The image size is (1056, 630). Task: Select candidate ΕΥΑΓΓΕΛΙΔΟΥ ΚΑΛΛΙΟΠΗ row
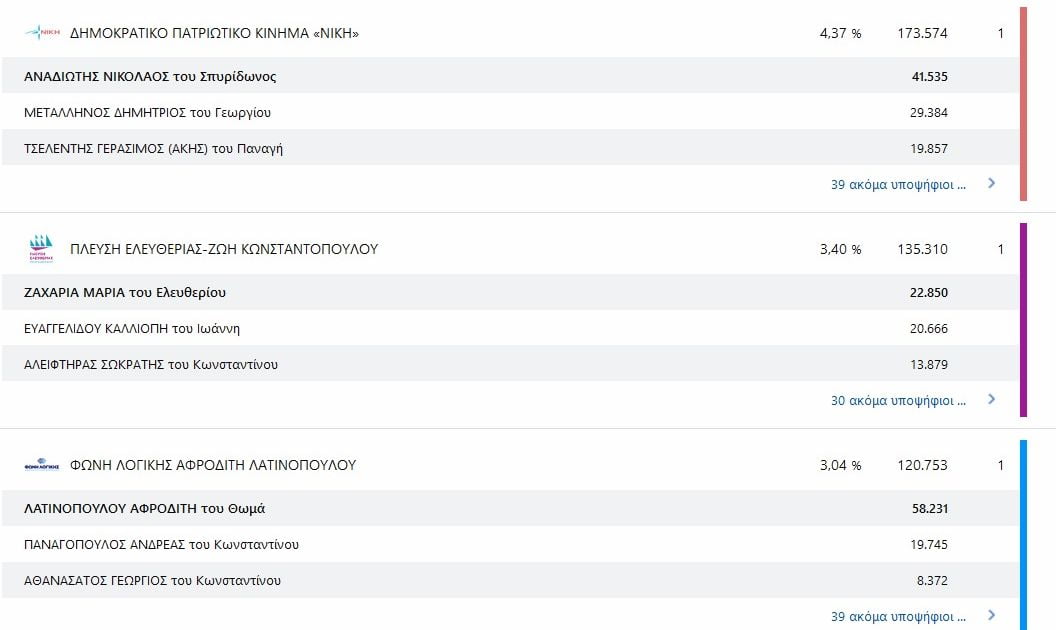510,328
